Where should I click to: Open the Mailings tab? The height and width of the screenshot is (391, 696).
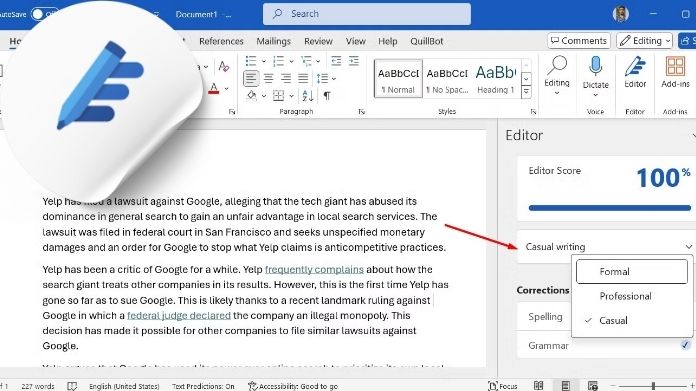273,41
